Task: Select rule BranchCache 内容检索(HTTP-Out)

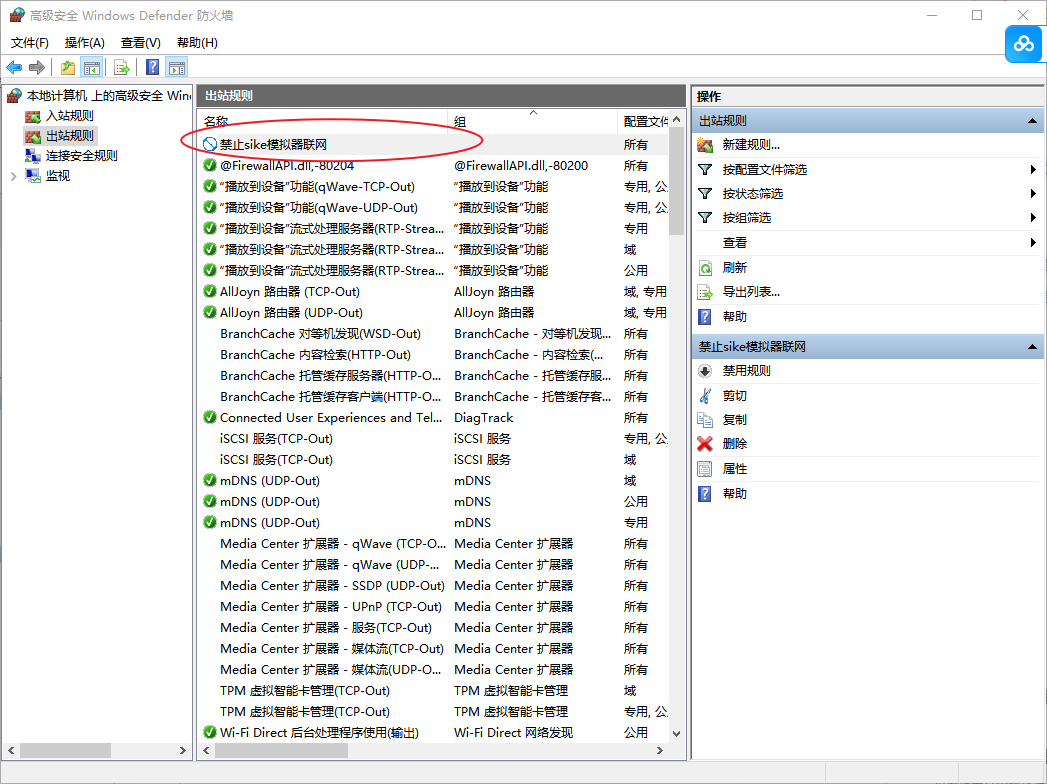Action: pyautogui.click(x=434, y=355)
